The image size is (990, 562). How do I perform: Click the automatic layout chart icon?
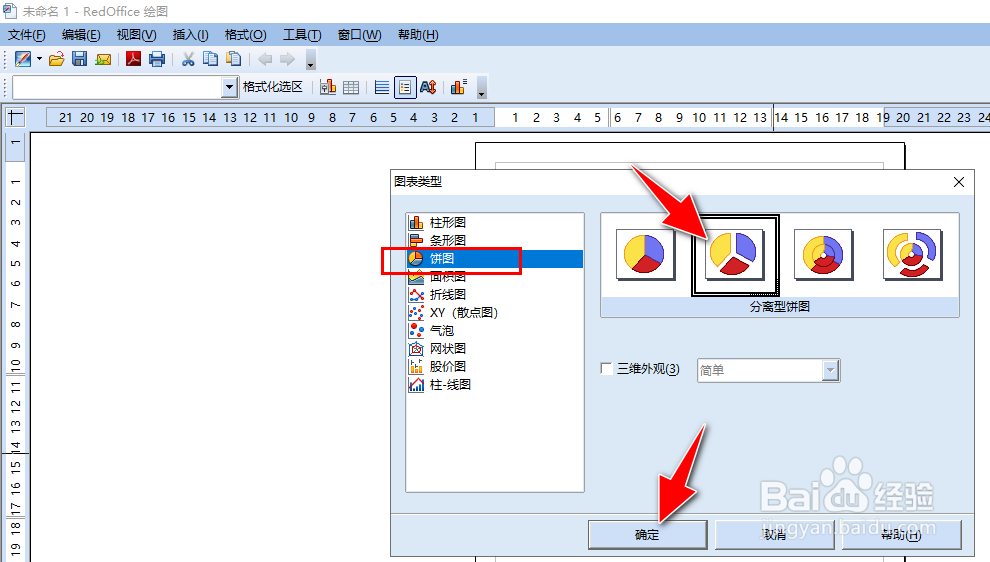pos(459,87)
